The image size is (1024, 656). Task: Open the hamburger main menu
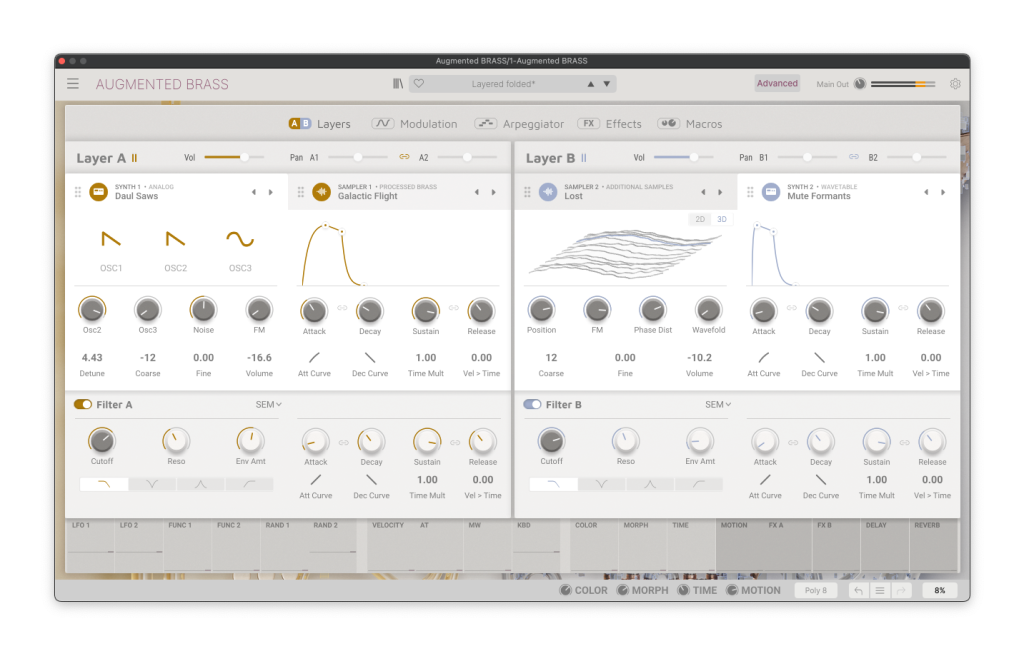click(73, 84)
